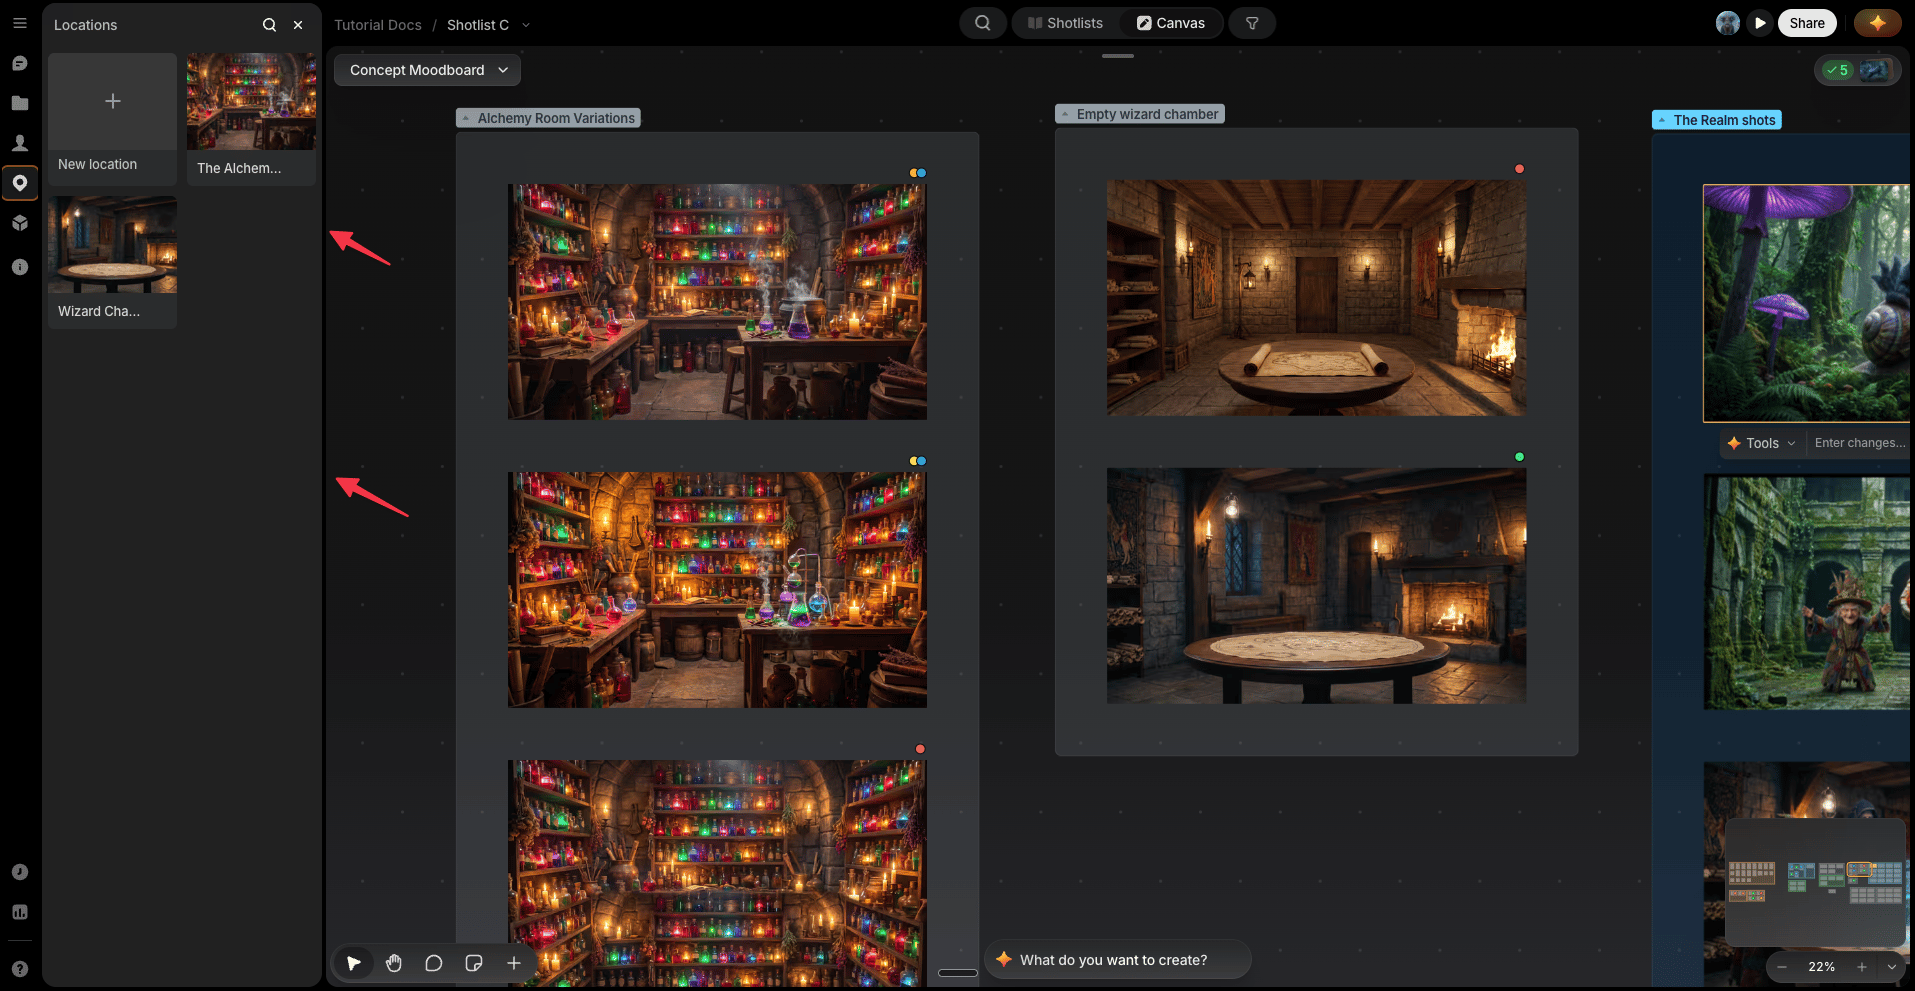
Task: Open the props cube icon
Action: [20, 223]
